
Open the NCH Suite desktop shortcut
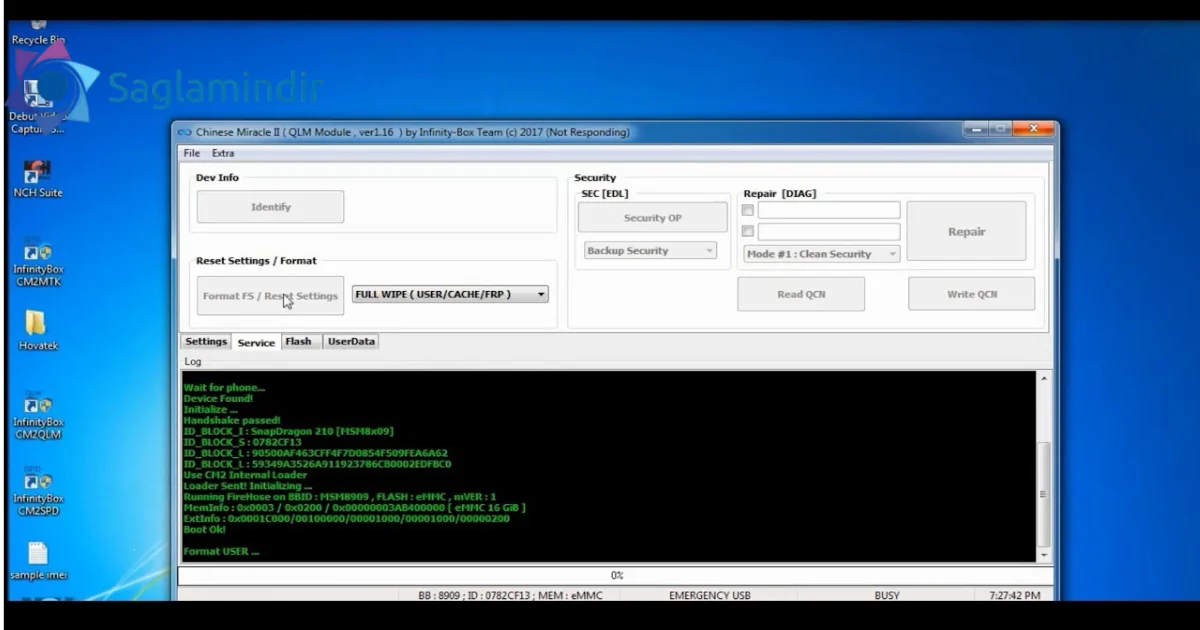(37, 179)
